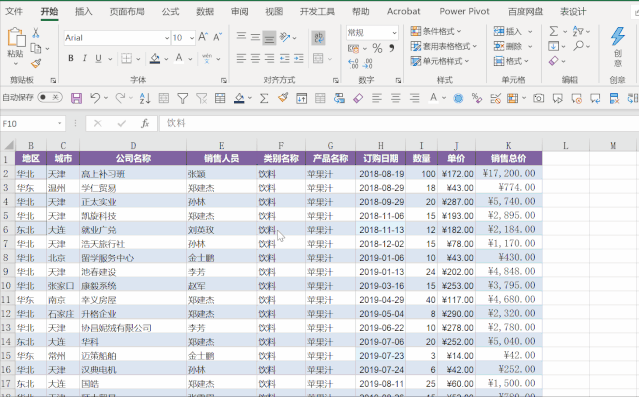This screenshot has height=397, width=639.
Task: Click the Save icon in quick access toolbar
Action: point(76,98)
